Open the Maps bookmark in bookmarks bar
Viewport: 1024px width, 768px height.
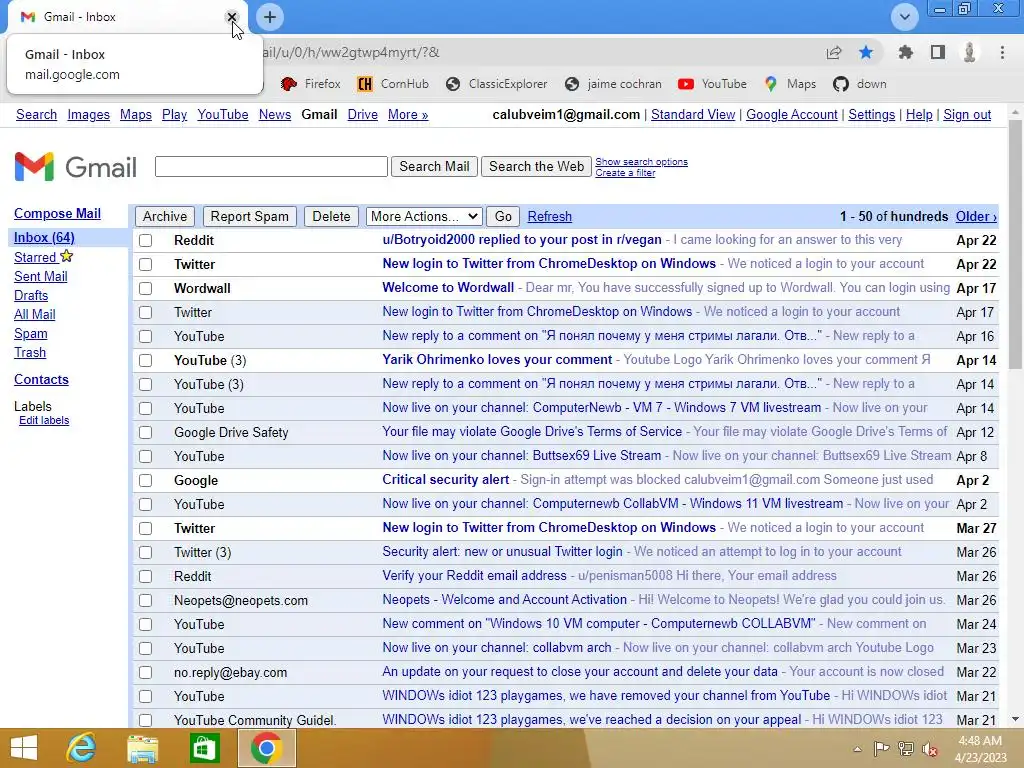pyautogui.click(x=790, y=84)
